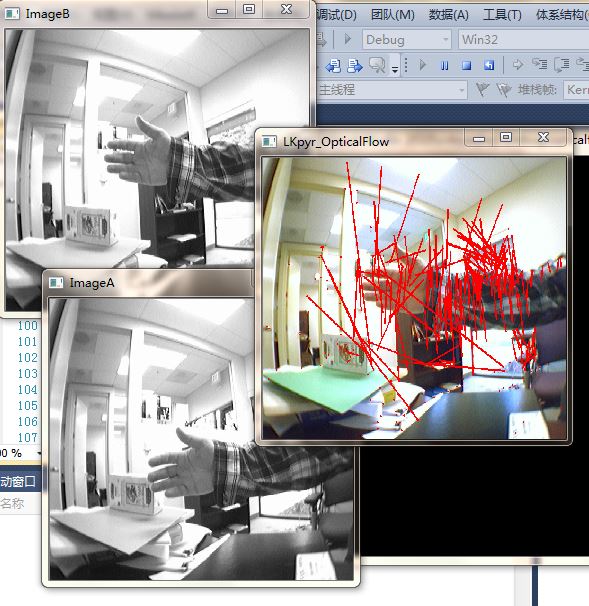Image resolution: width=589 pixels, height=606 pixels.
Task: Click inside the LKpyr_OpticalFlow image view
Action: (x=414, y=298)
